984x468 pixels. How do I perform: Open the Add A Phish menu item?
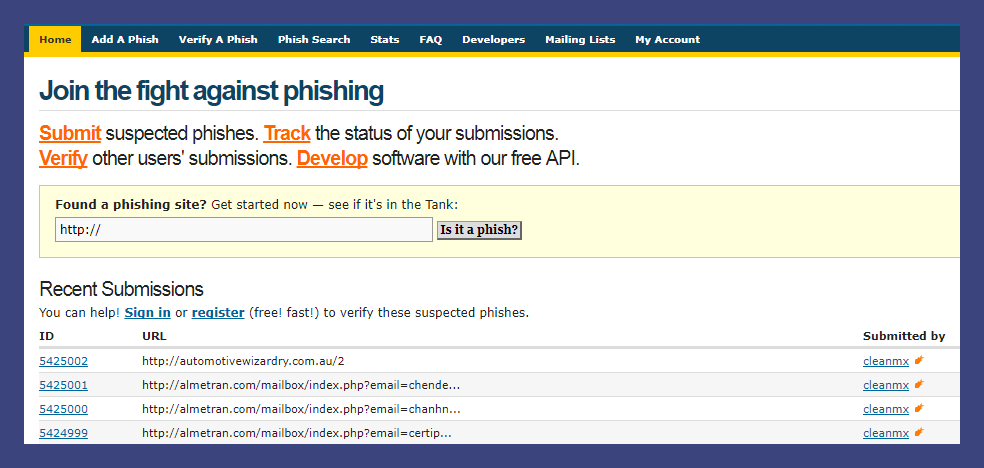tap(125, 40)
